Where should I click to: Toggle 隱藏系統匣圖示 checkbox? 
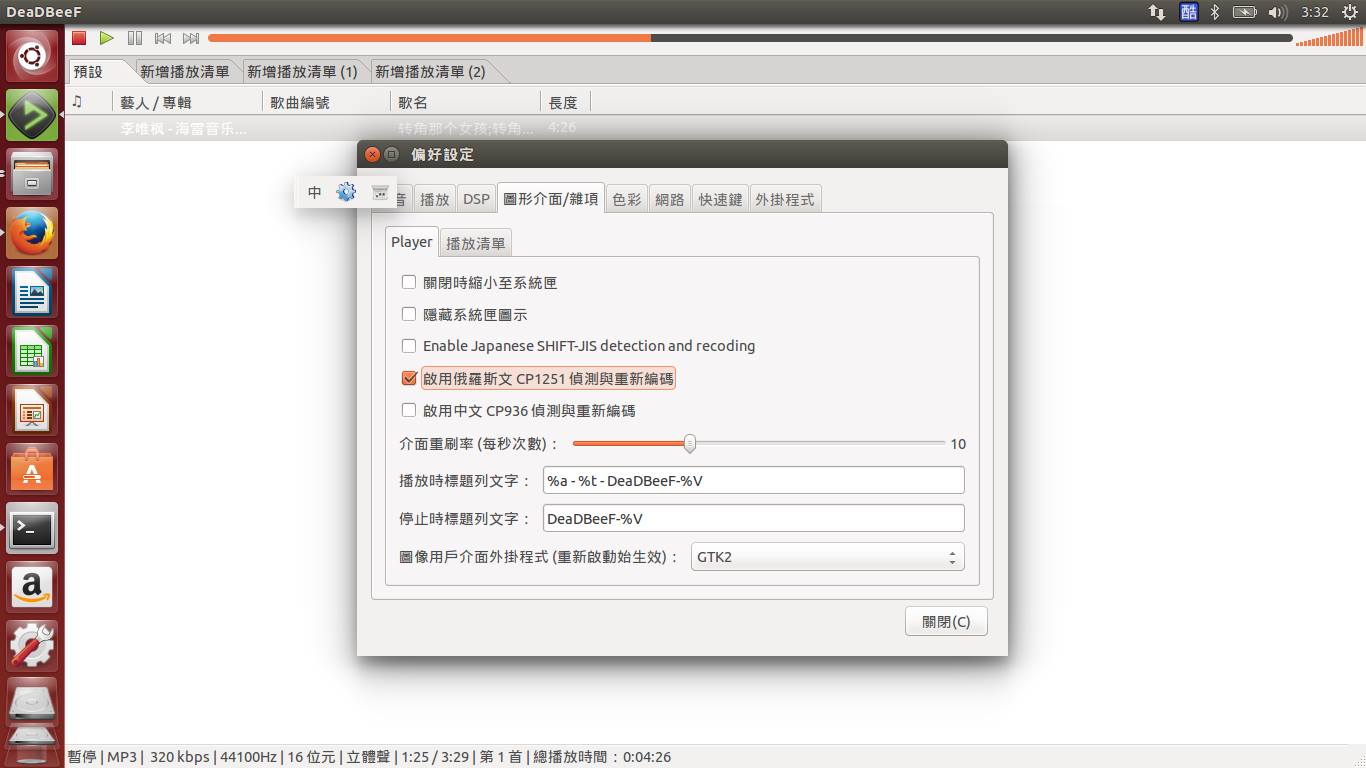tap(409, 314)
